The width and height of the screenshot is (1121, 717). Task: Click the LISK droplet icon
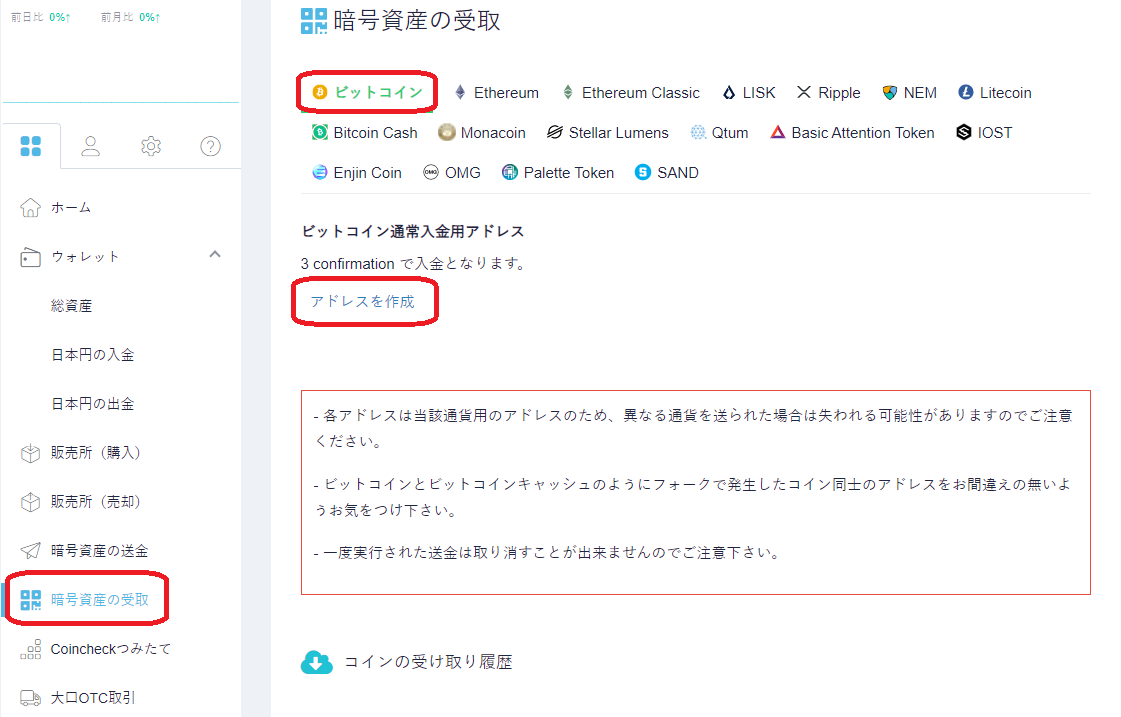point(729,93)
